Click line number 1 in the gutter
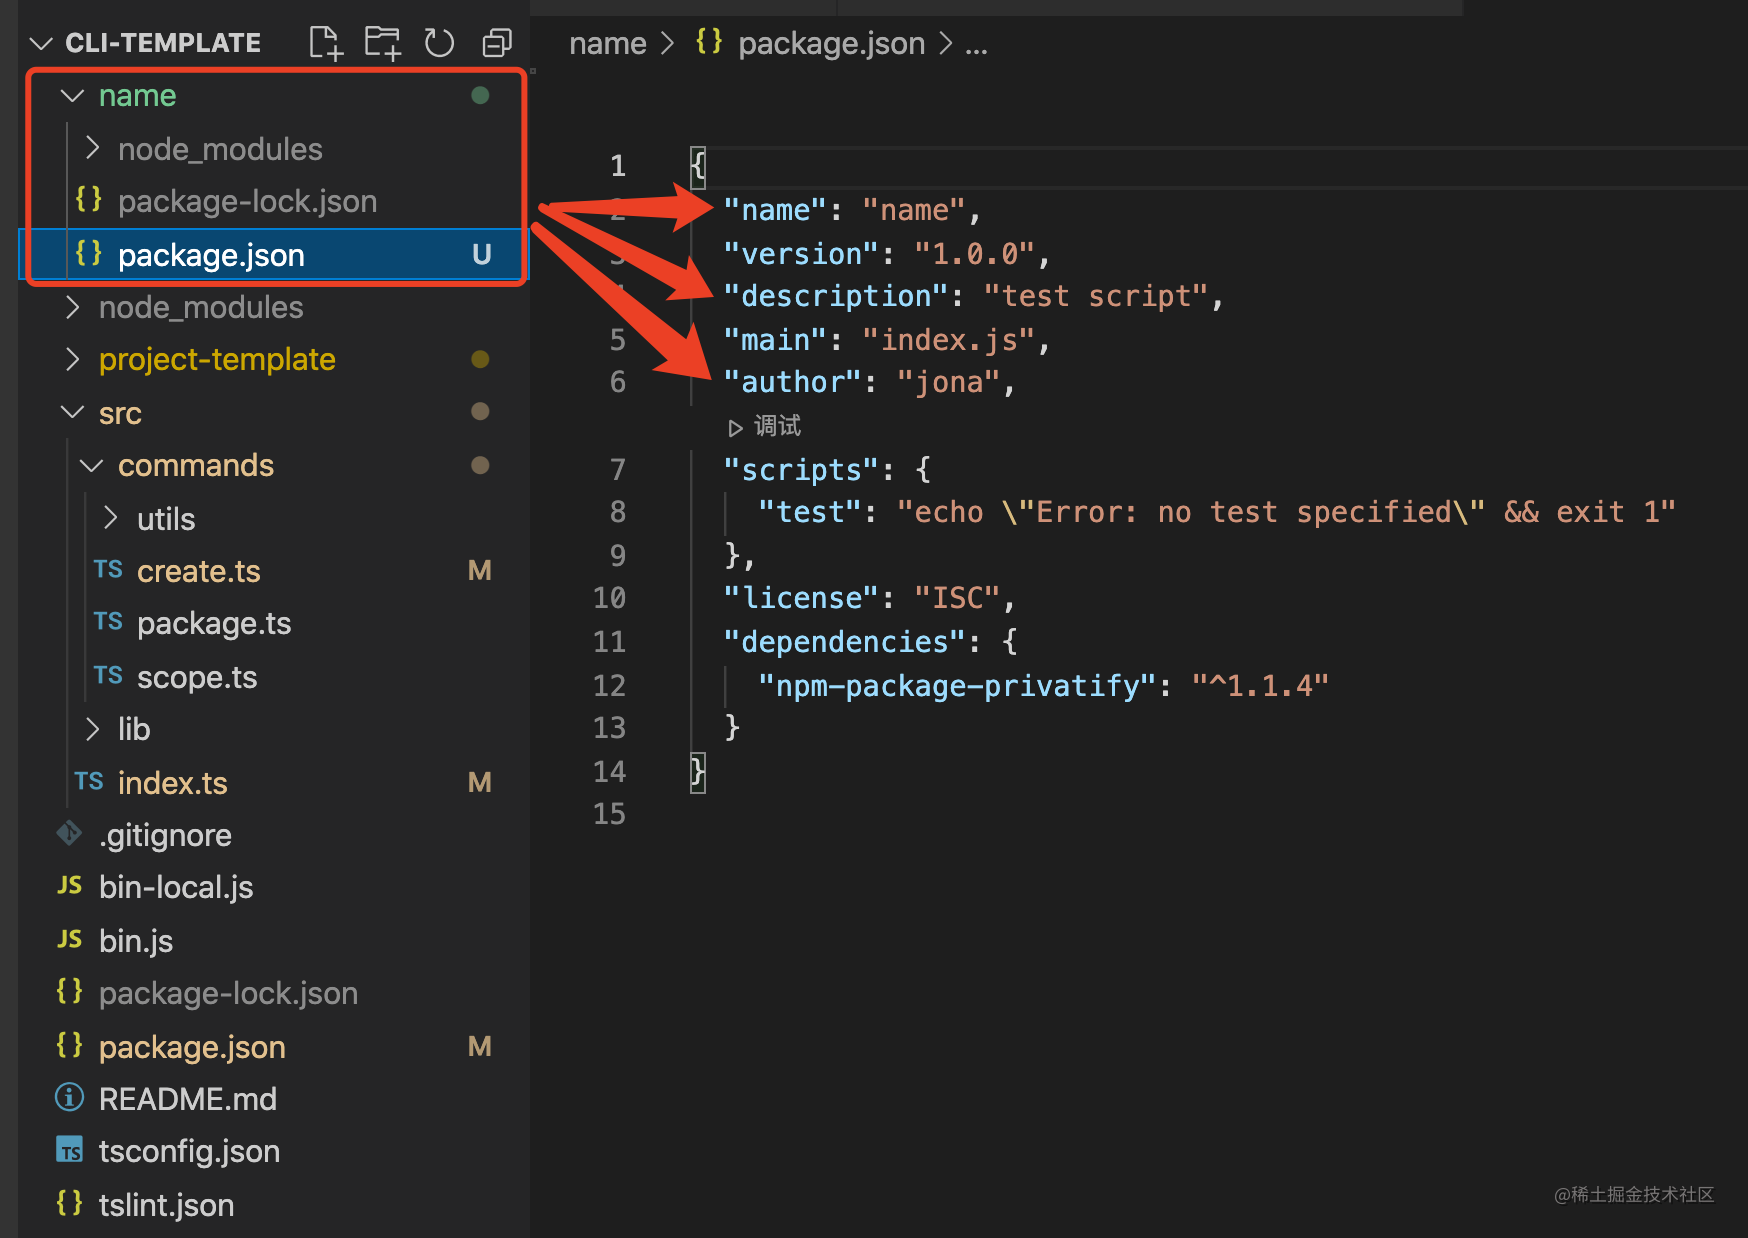This screenshot has width=1748, height=1238. click(618, 166)
